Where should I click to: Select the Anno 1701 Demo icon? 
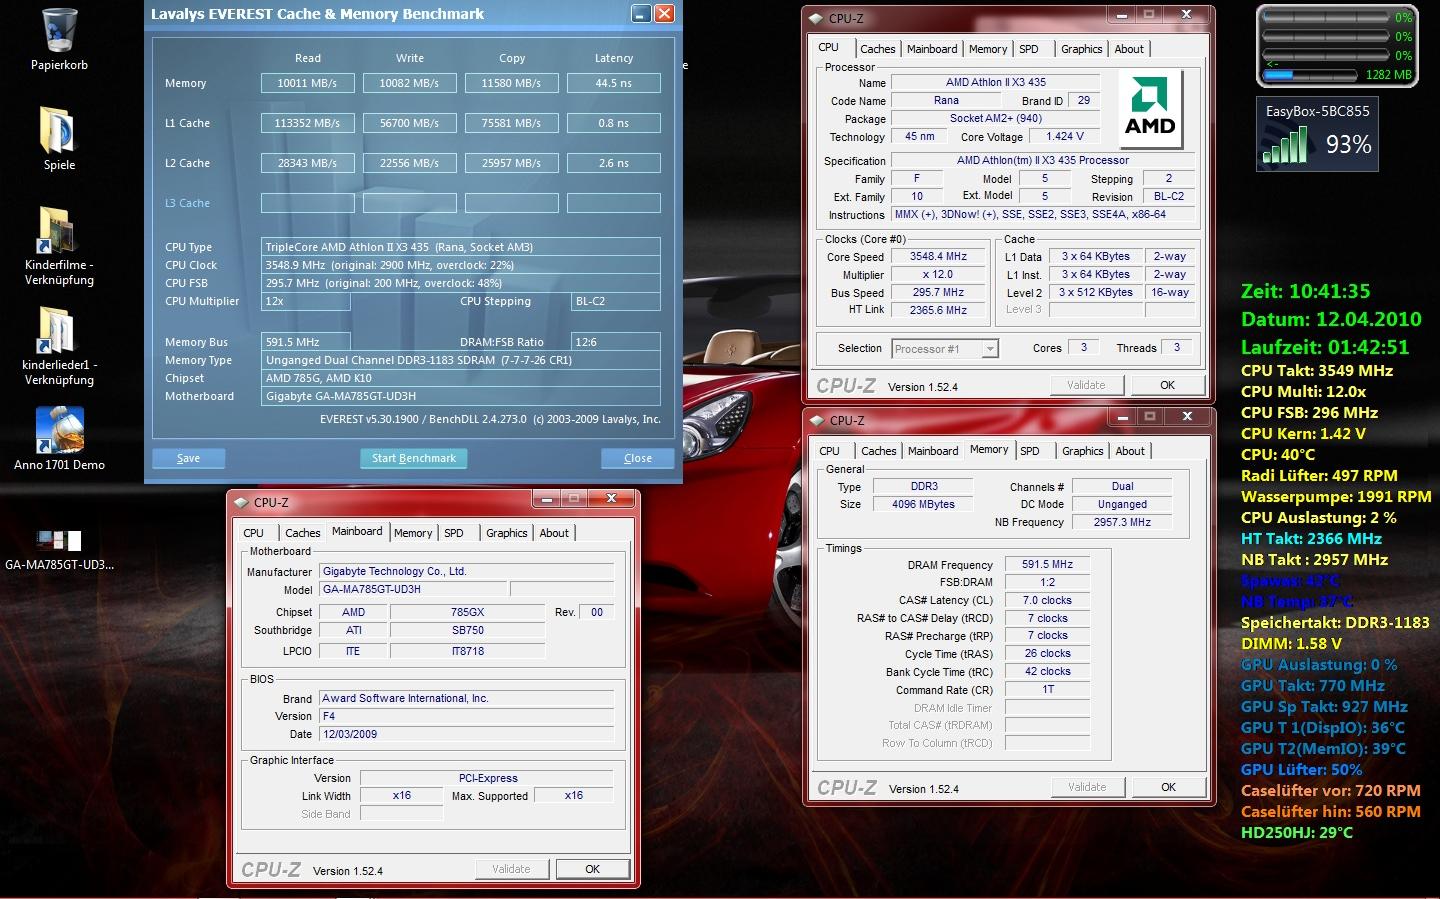click(x=59, y=430)
